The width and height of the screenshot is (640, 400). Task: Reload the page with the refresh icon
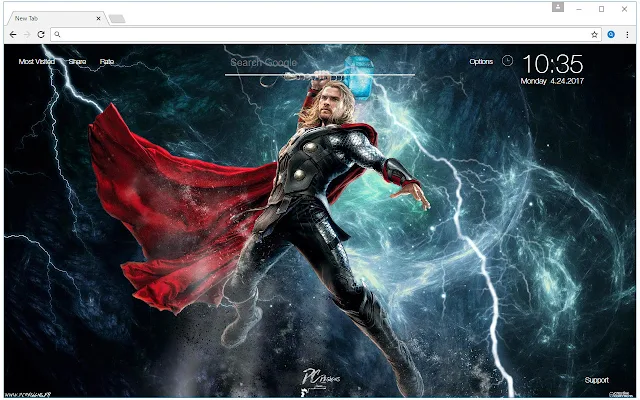click(41, 35)
